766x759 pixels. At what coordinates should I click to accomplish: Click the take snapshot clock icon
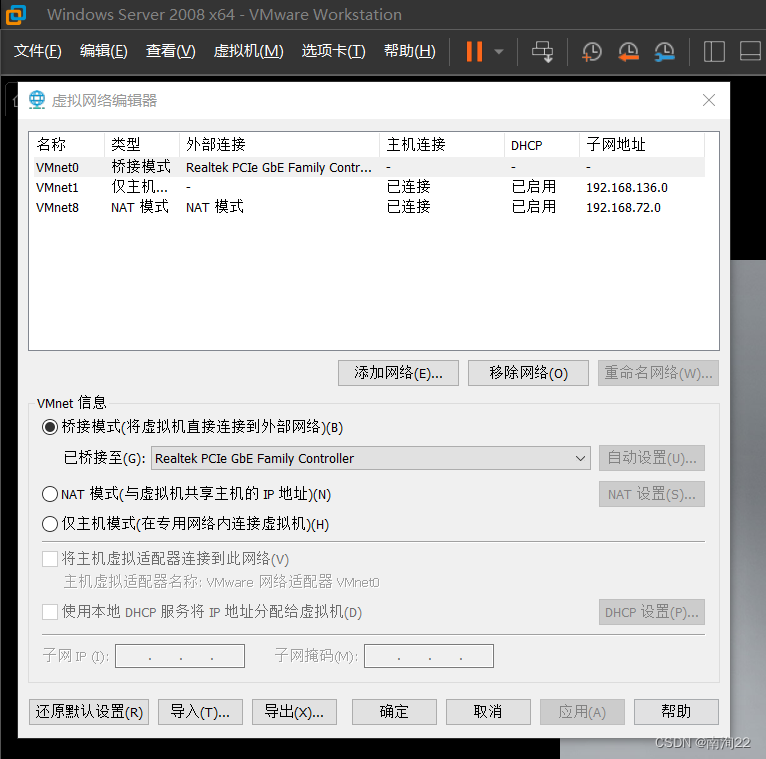[x=592, y=51]
